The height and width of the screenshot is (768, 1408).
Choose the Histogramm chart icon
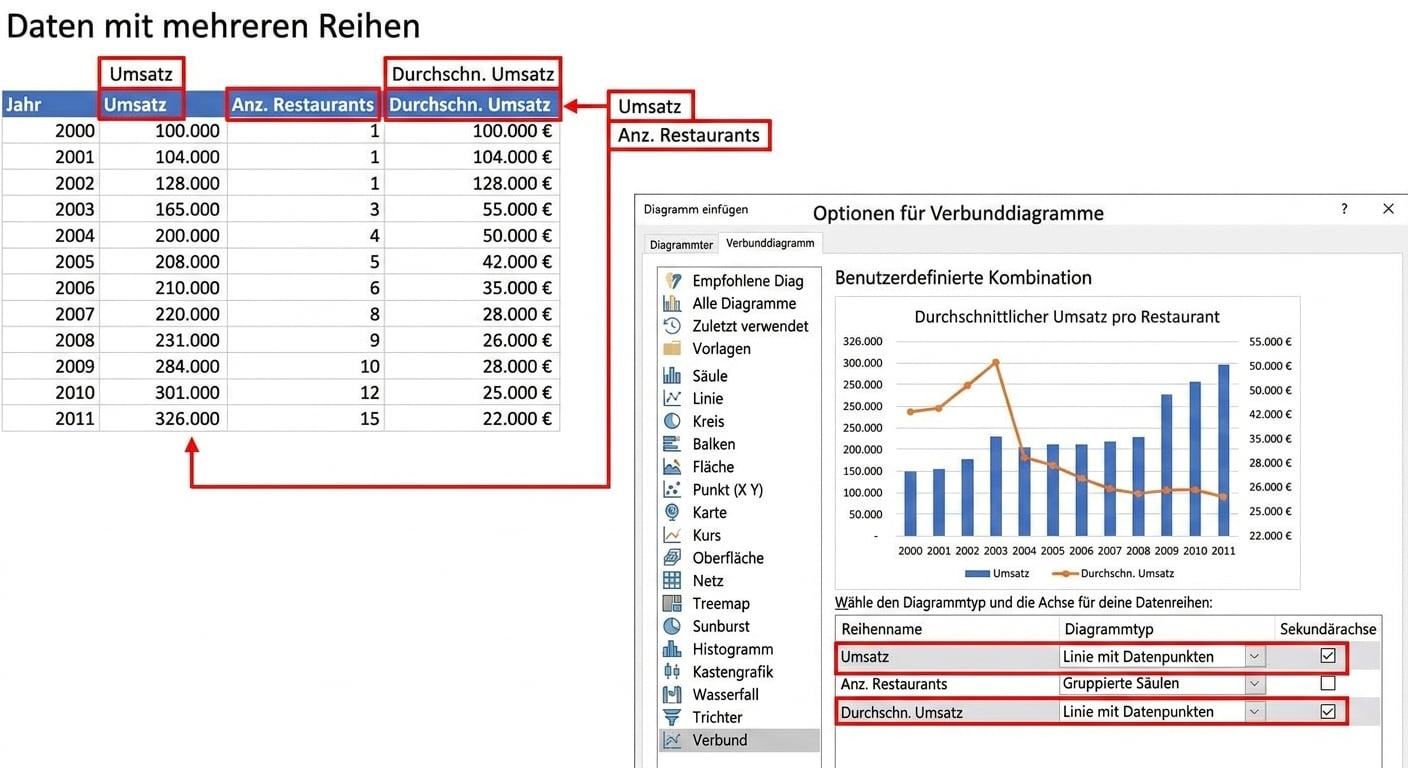point(672,649)
